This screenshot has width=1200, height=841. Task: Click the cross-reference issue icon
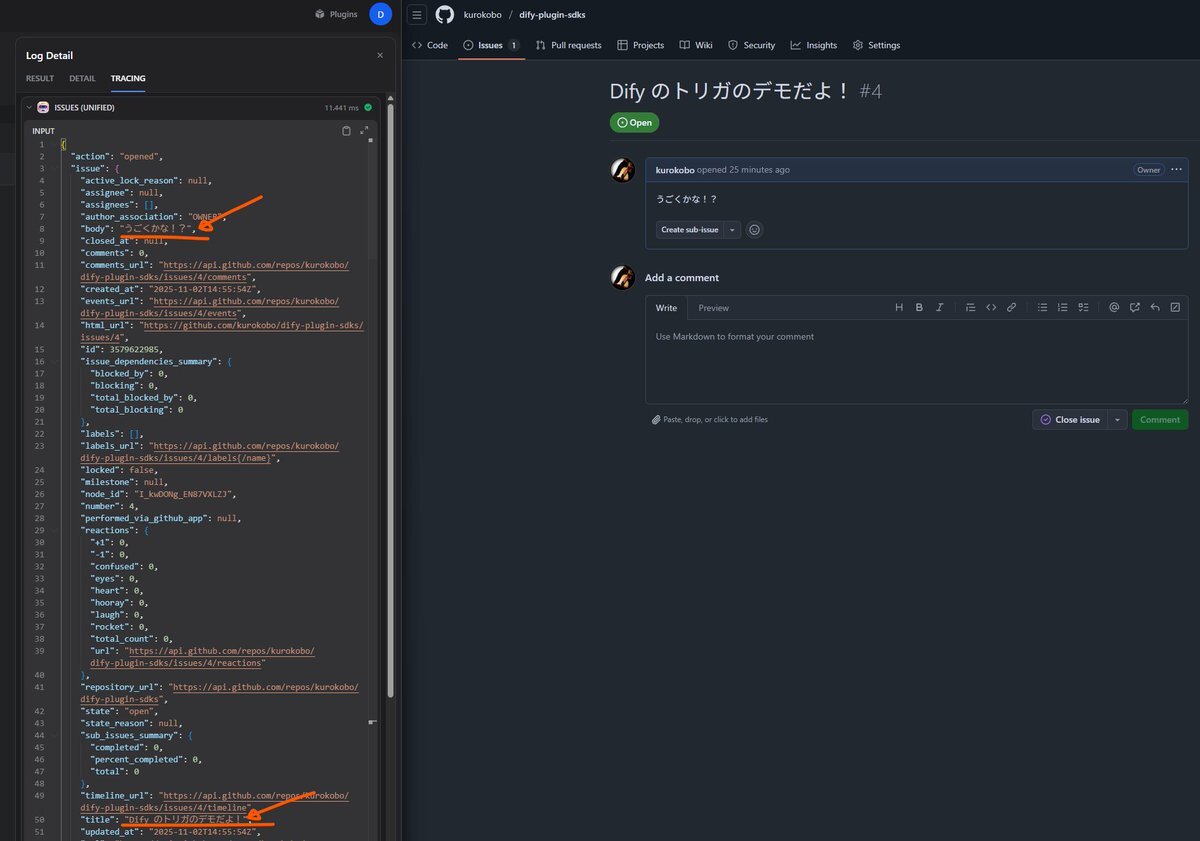(x=1135, y=307)
